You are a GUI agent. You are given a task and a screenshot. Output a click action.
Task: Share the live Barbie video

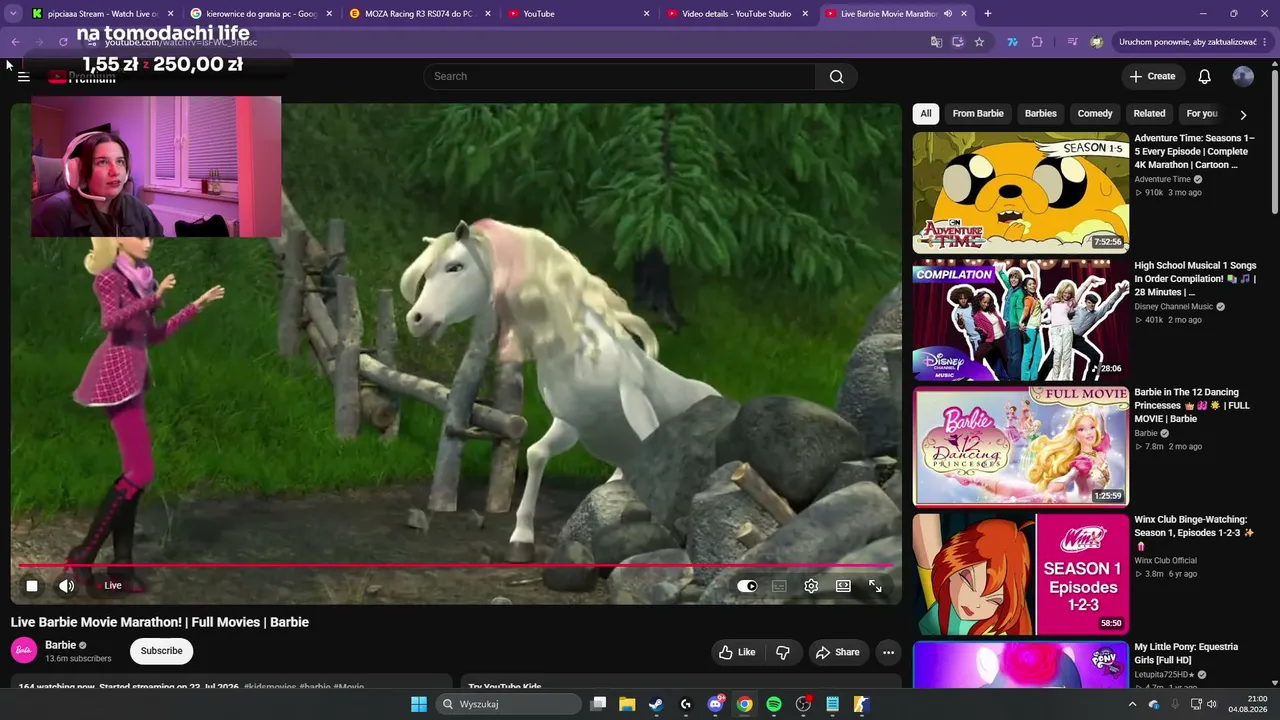pos(838,652)
